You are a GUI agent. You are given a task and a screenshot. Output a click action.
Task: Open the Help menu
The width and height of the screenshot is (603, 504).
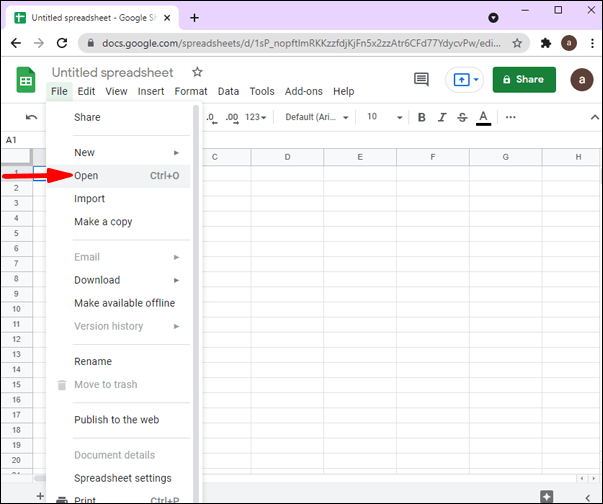coord(344,91)
